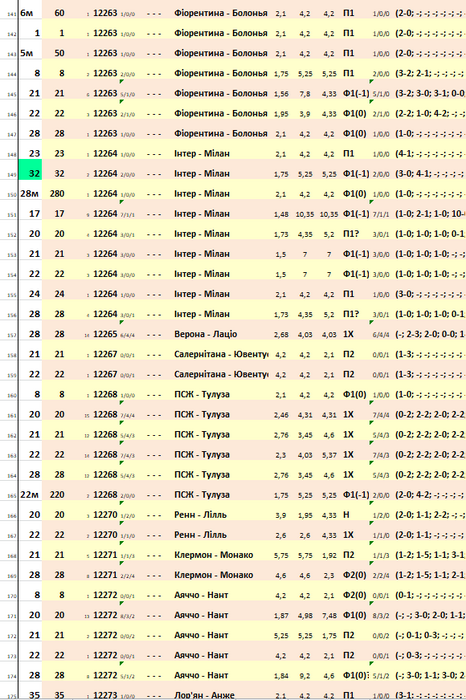The width and height of the screenshot is (466, 700).
Task: Click the Н bet type cell
Action: tap(346, 515)
